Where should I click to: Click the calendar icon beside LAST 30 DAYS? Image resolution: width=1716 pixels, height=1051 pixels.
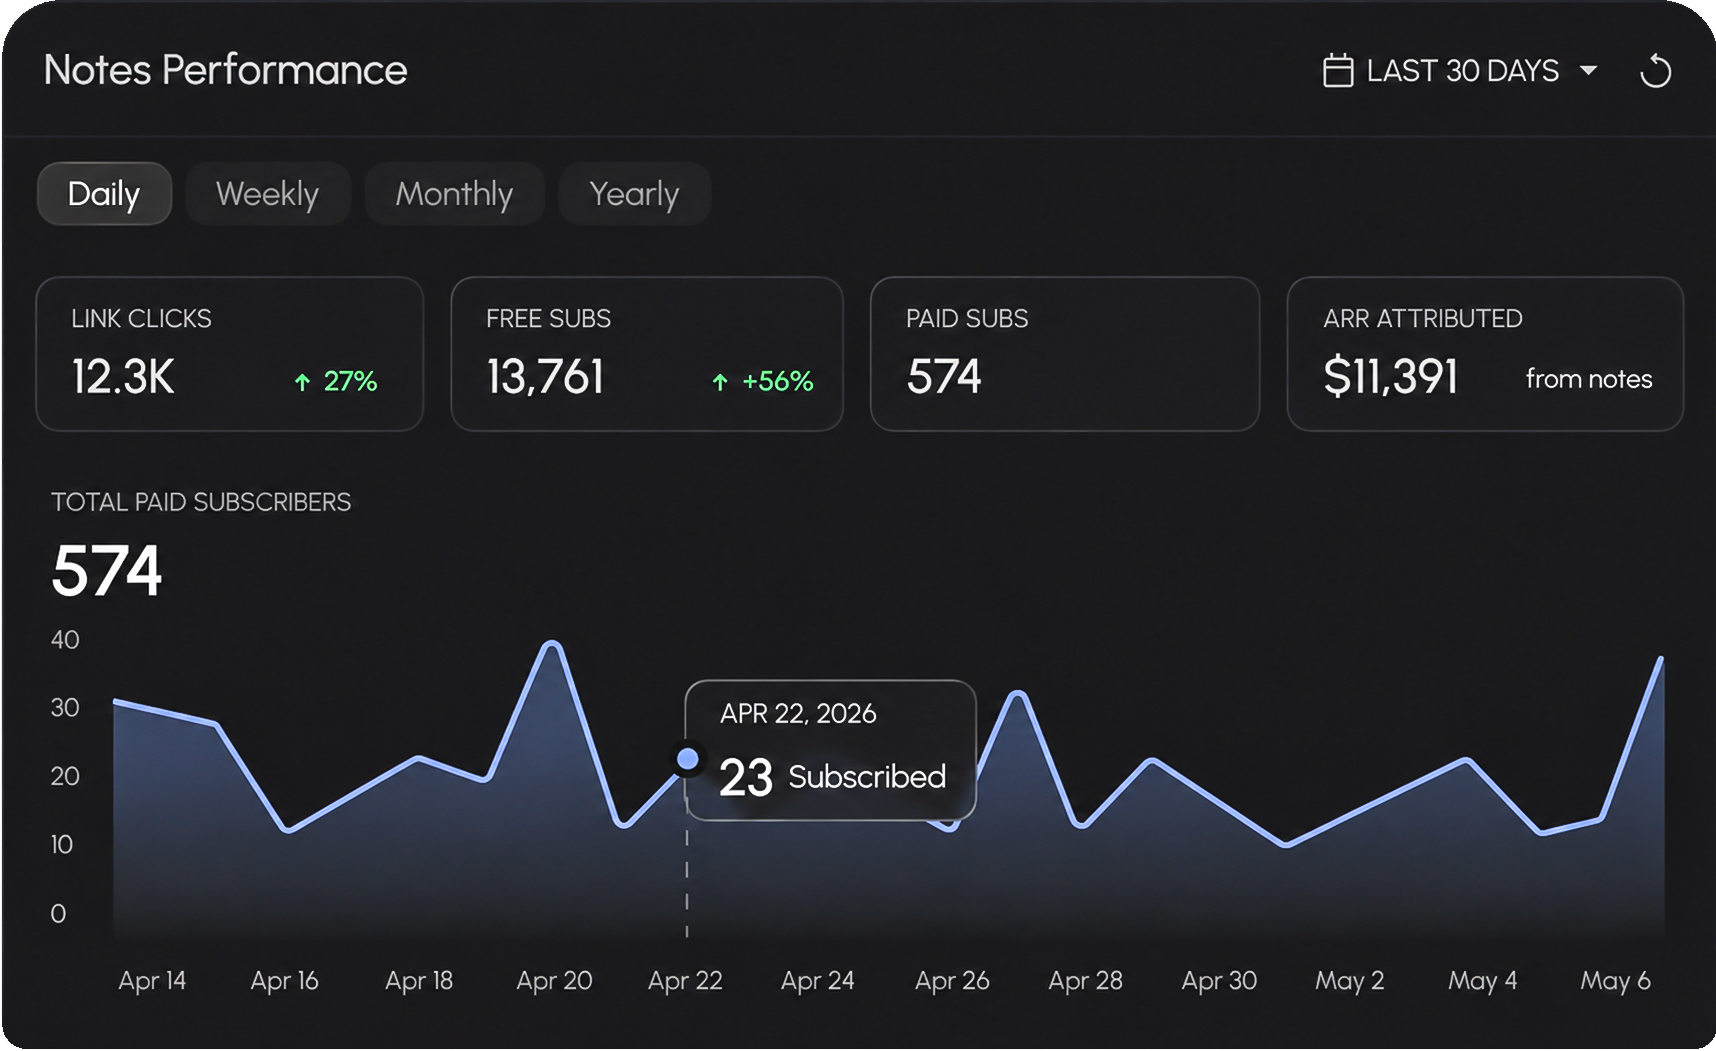click(1338, 71)
